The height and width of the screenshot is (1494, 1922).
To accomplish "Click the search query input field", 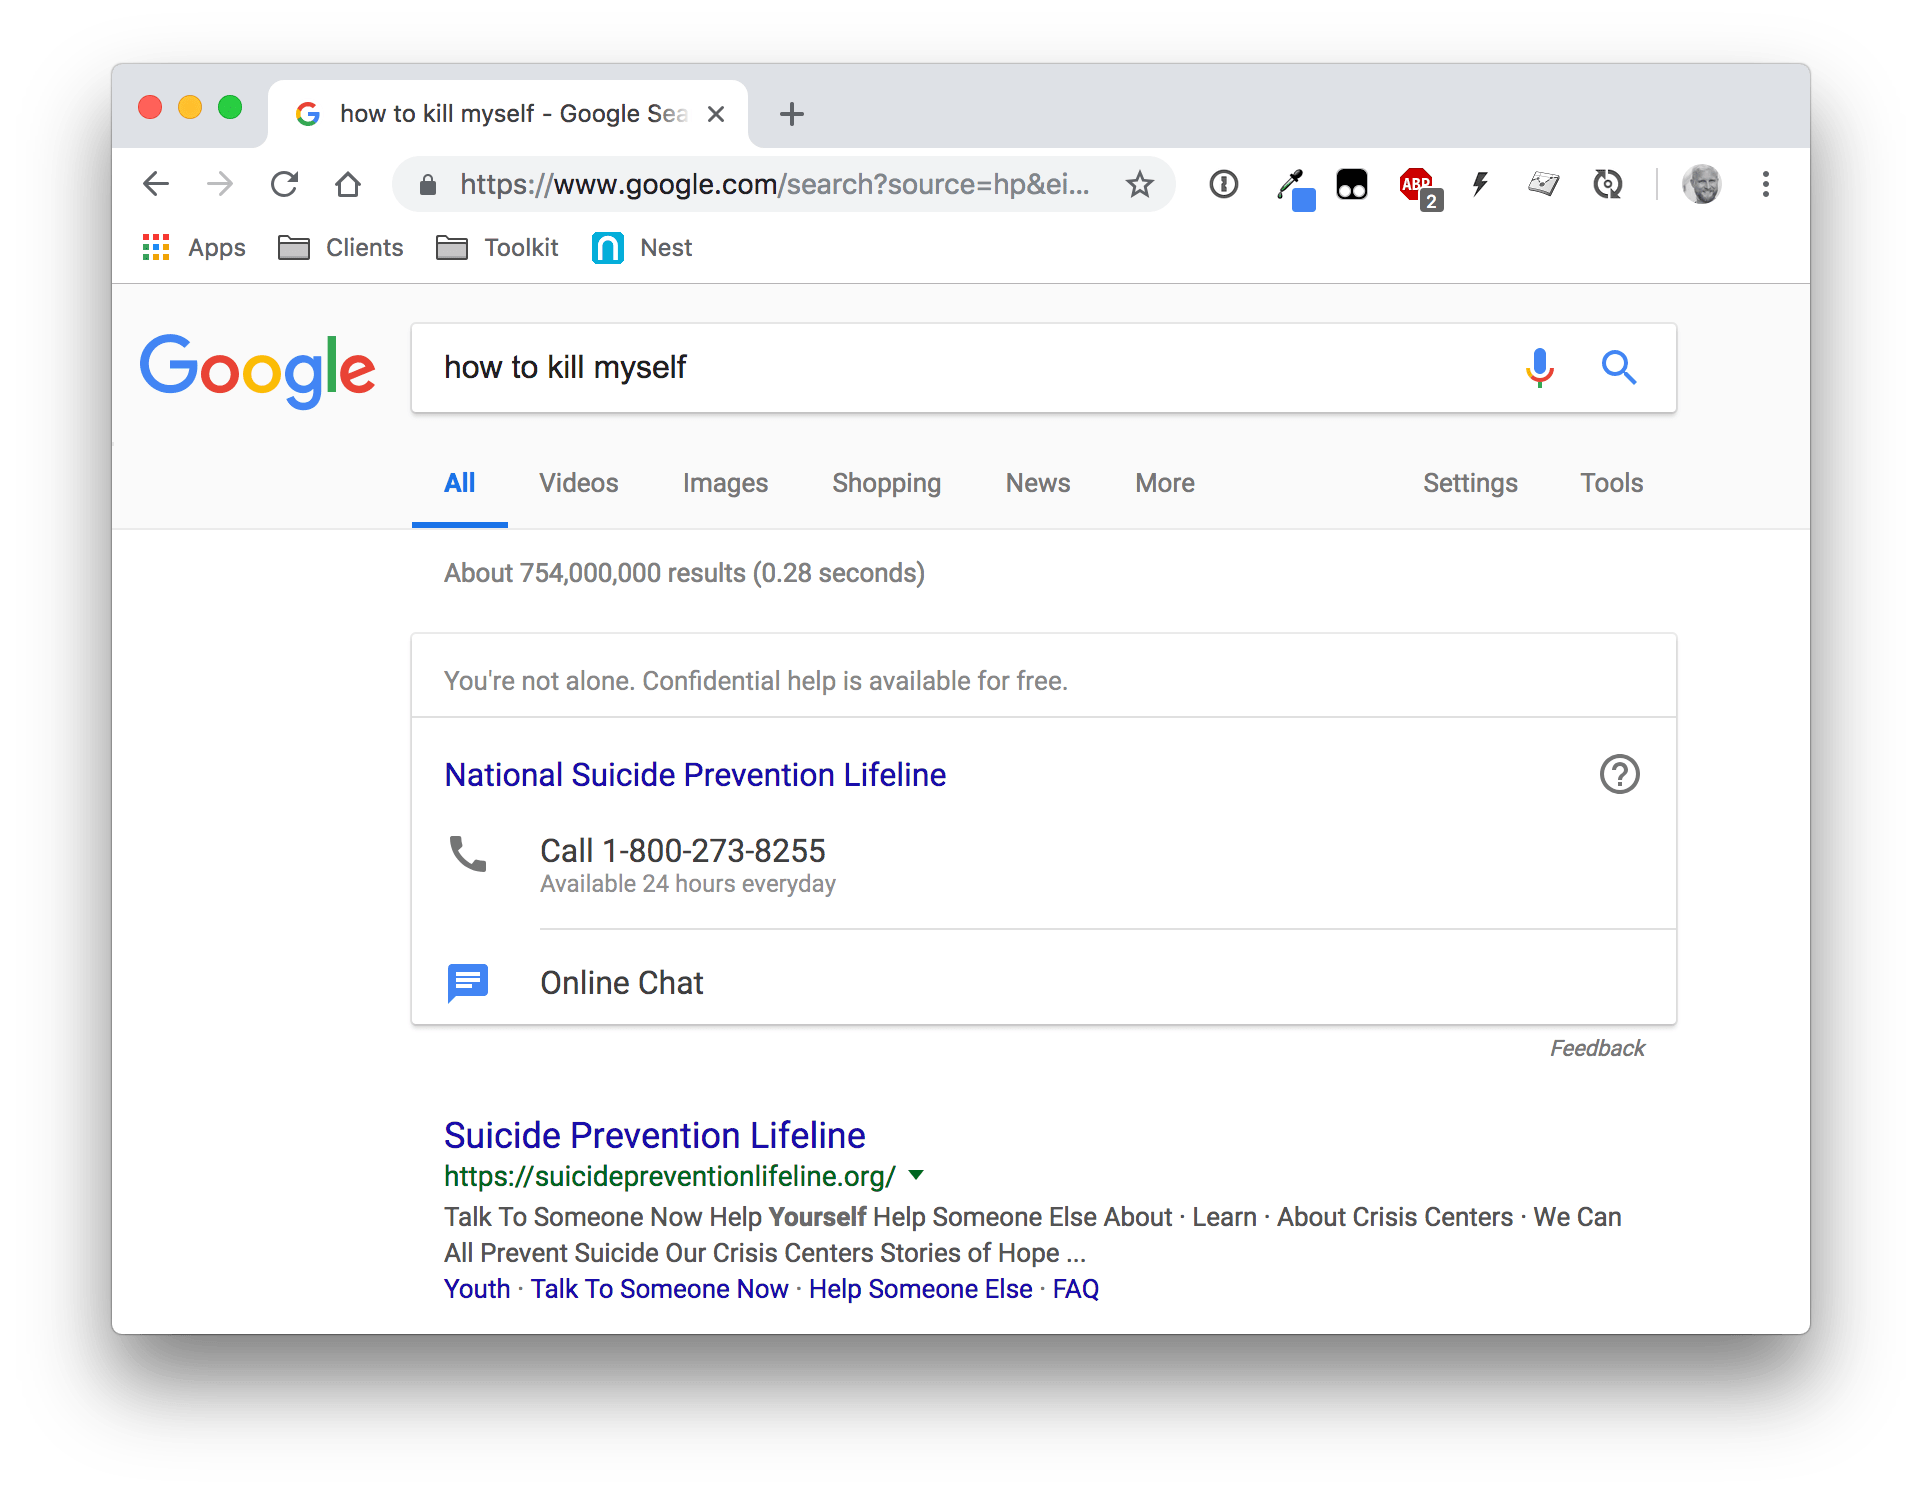I will click(x=960, y=368).
